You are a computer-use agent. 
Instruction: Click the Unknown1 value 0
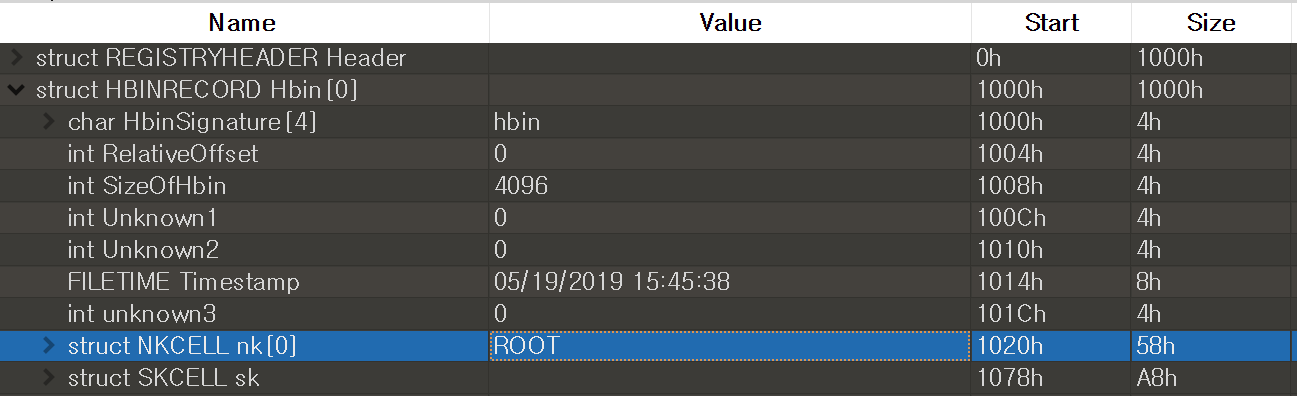500,218
